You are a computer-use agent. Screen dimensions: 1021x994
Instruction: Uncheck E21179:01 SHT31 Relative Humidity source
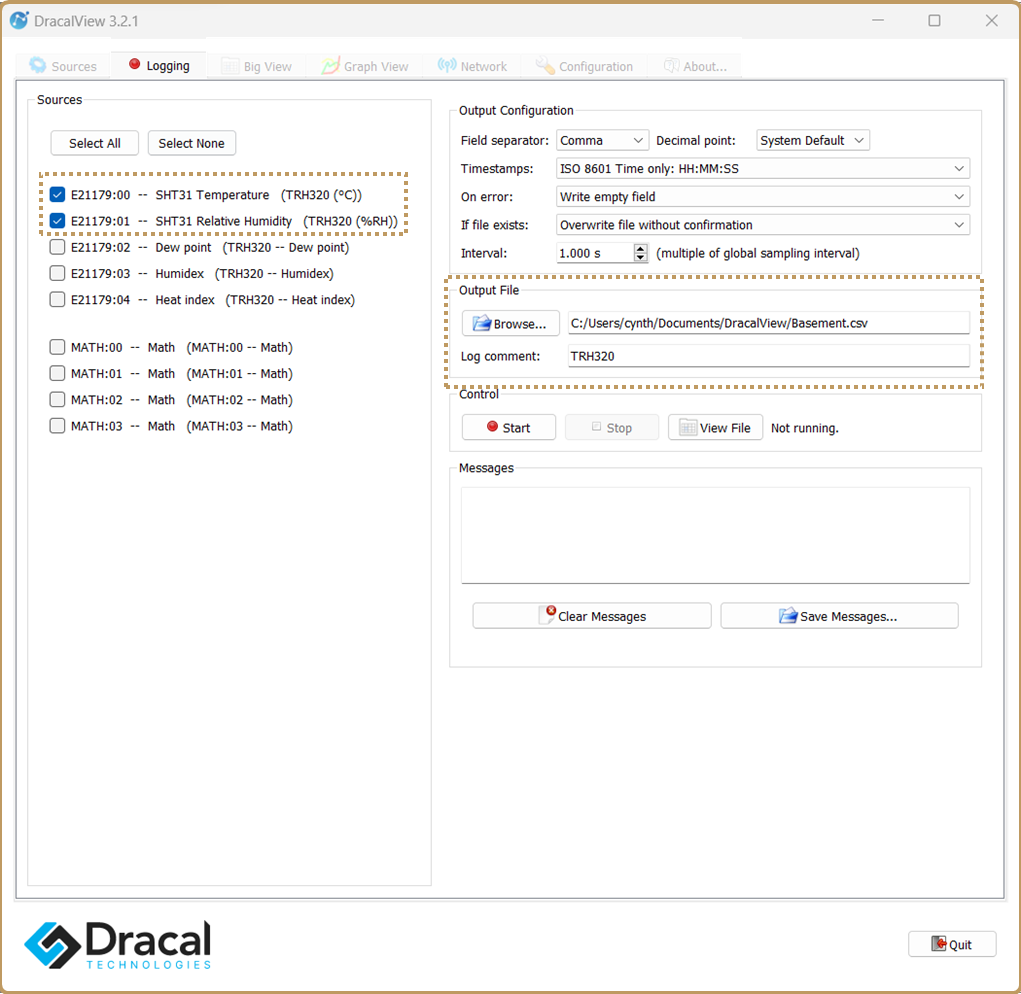coord(57,221)
